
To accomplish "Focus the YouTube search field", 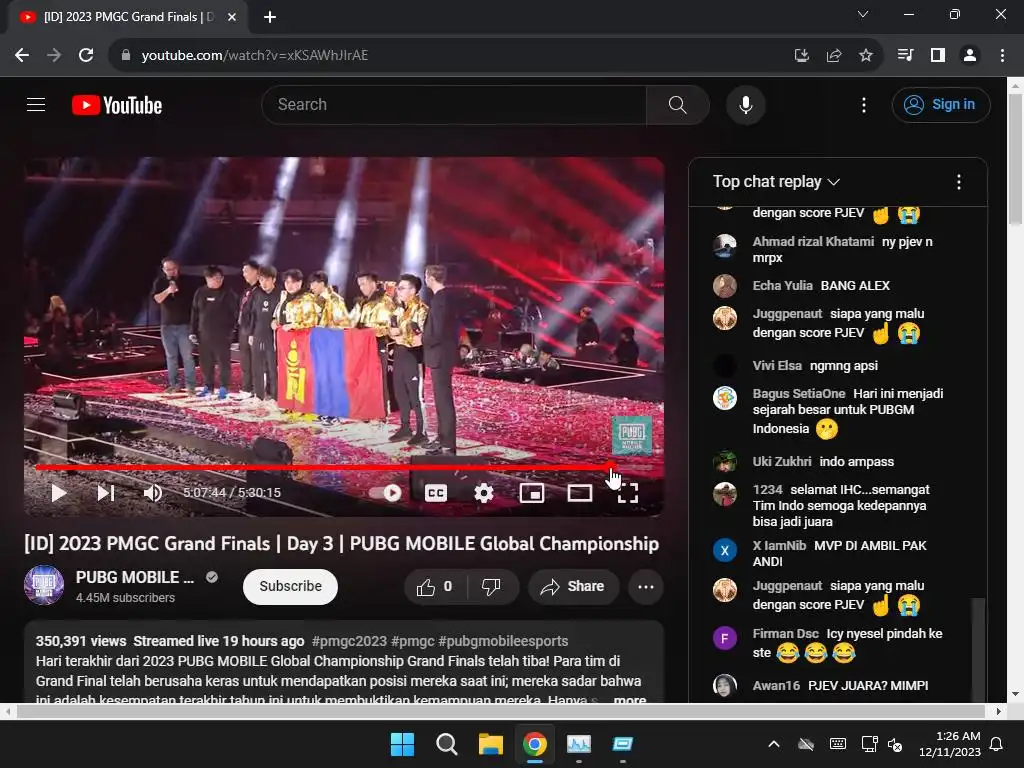I will pyautogui.click(x=454, y=104).
